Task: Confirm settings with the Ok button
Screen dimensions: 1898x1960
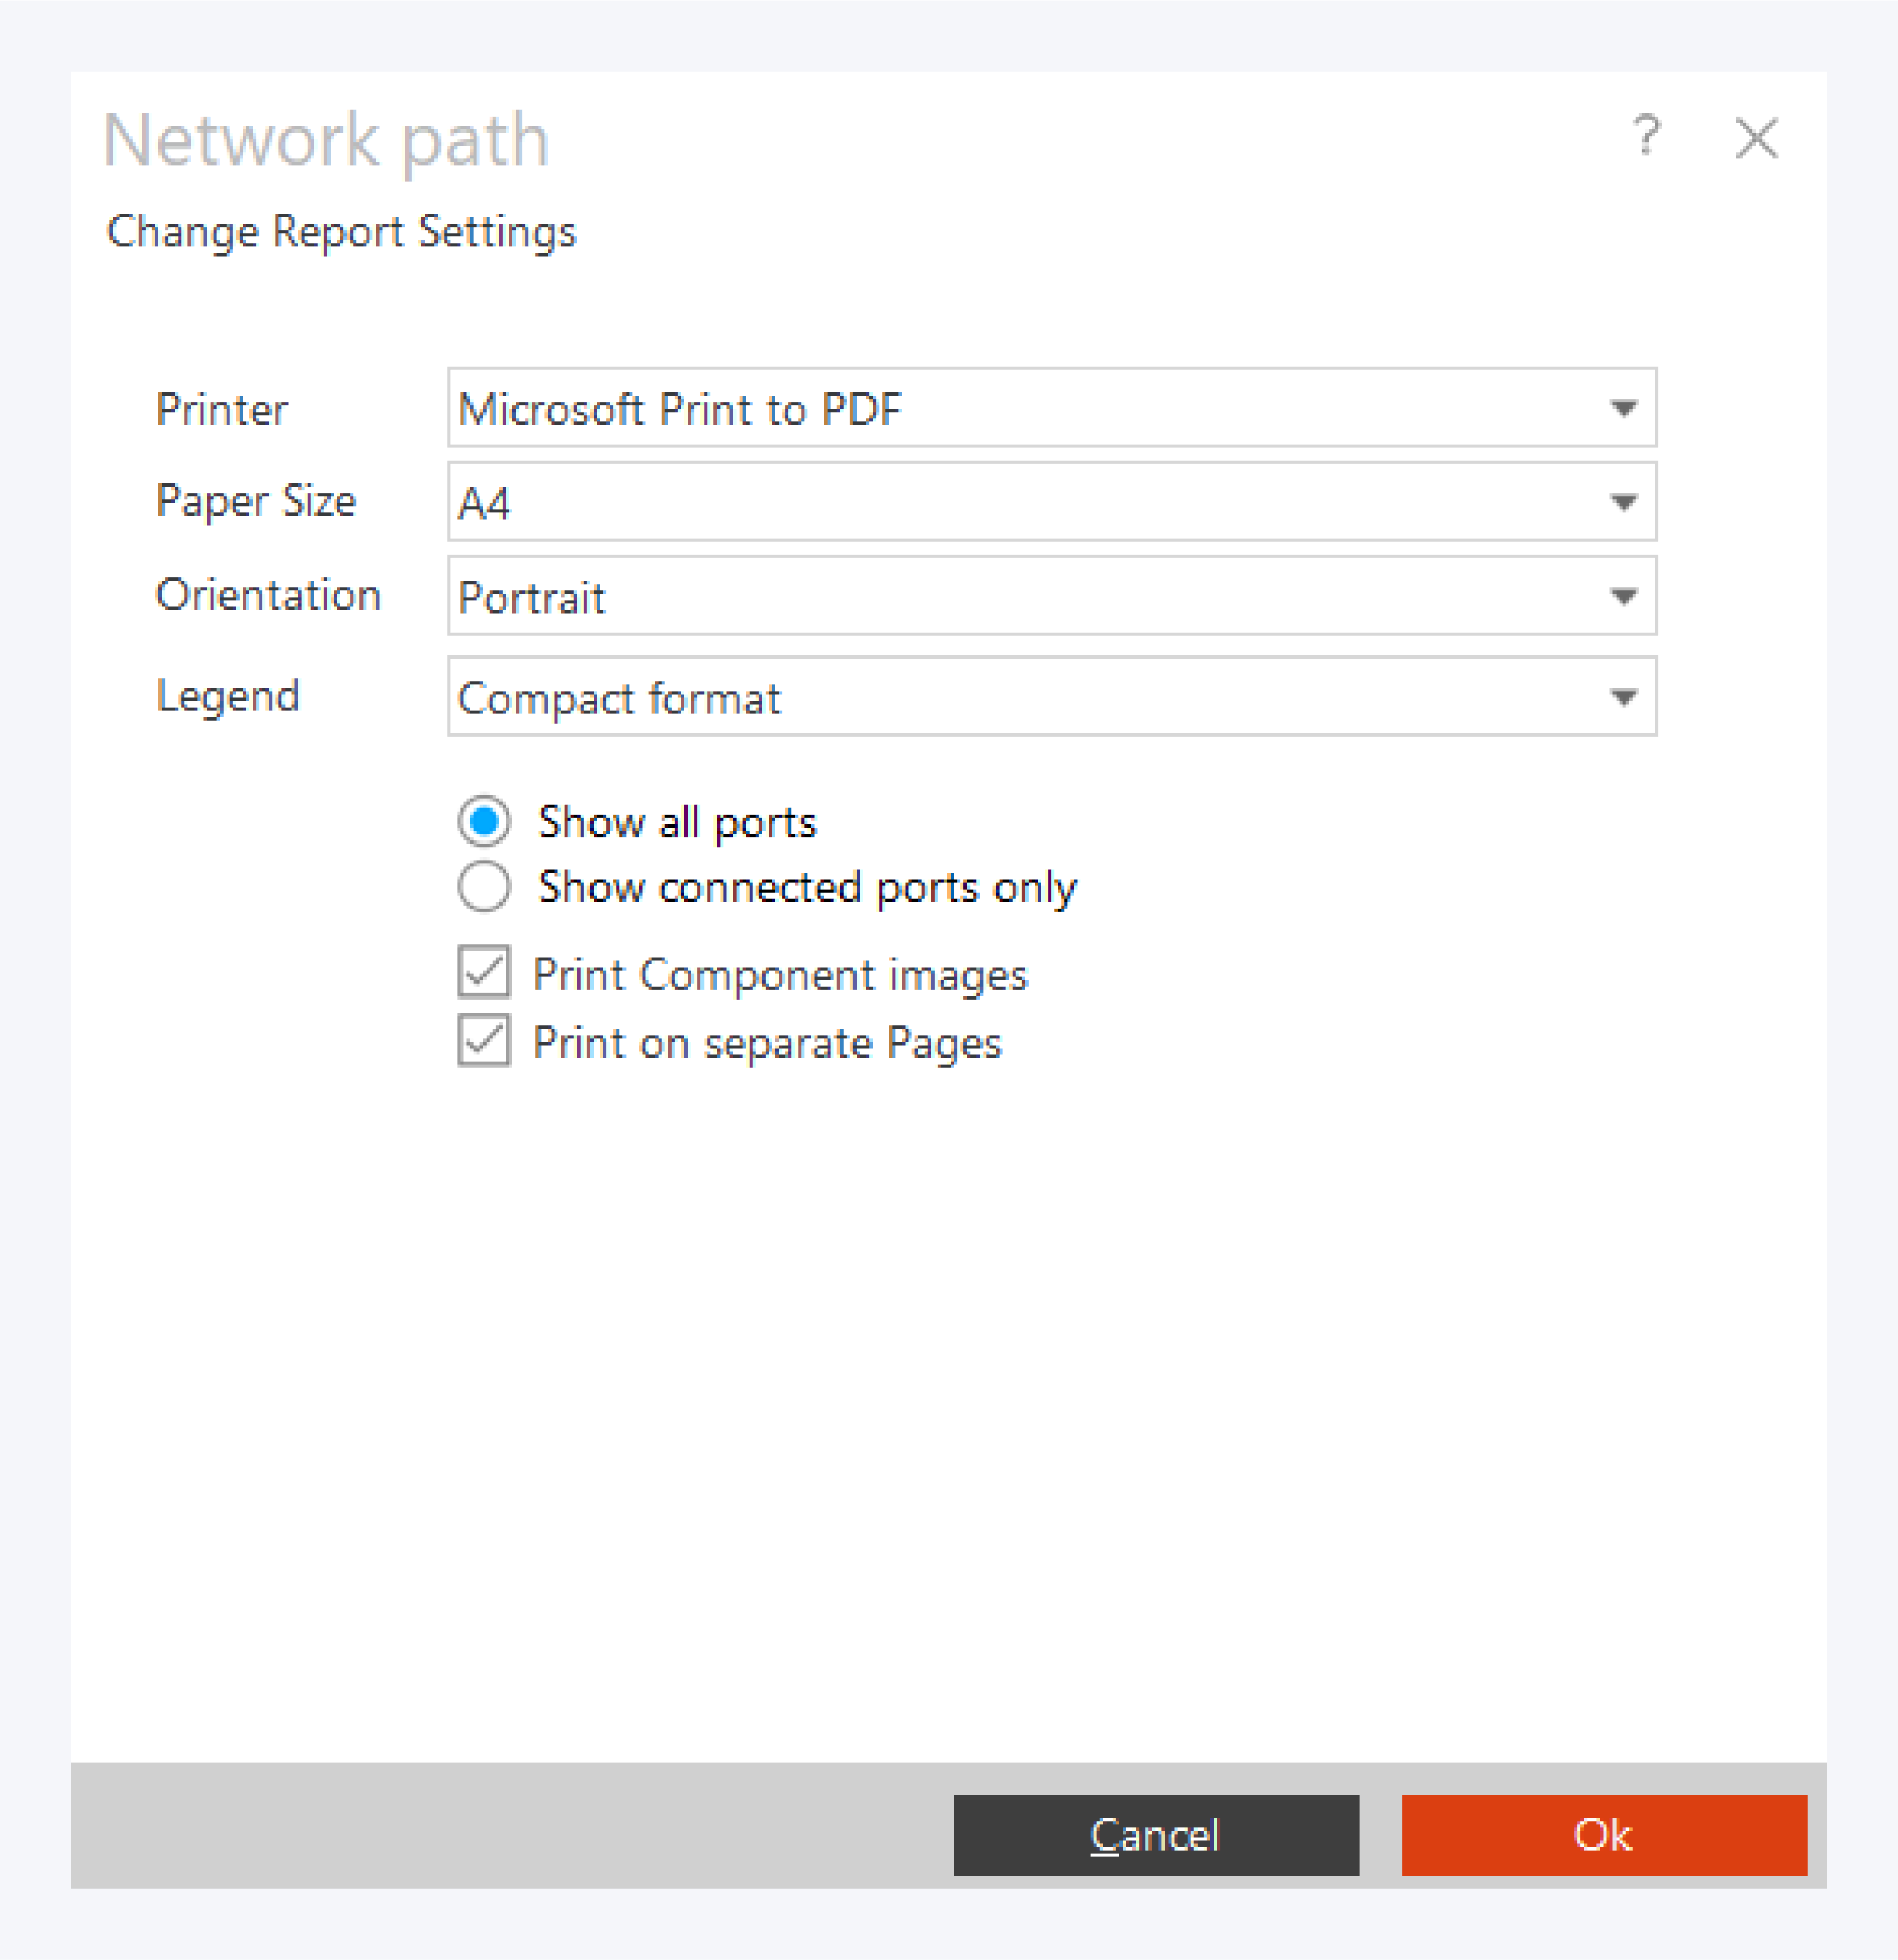Action: tap(1603, 1835)
